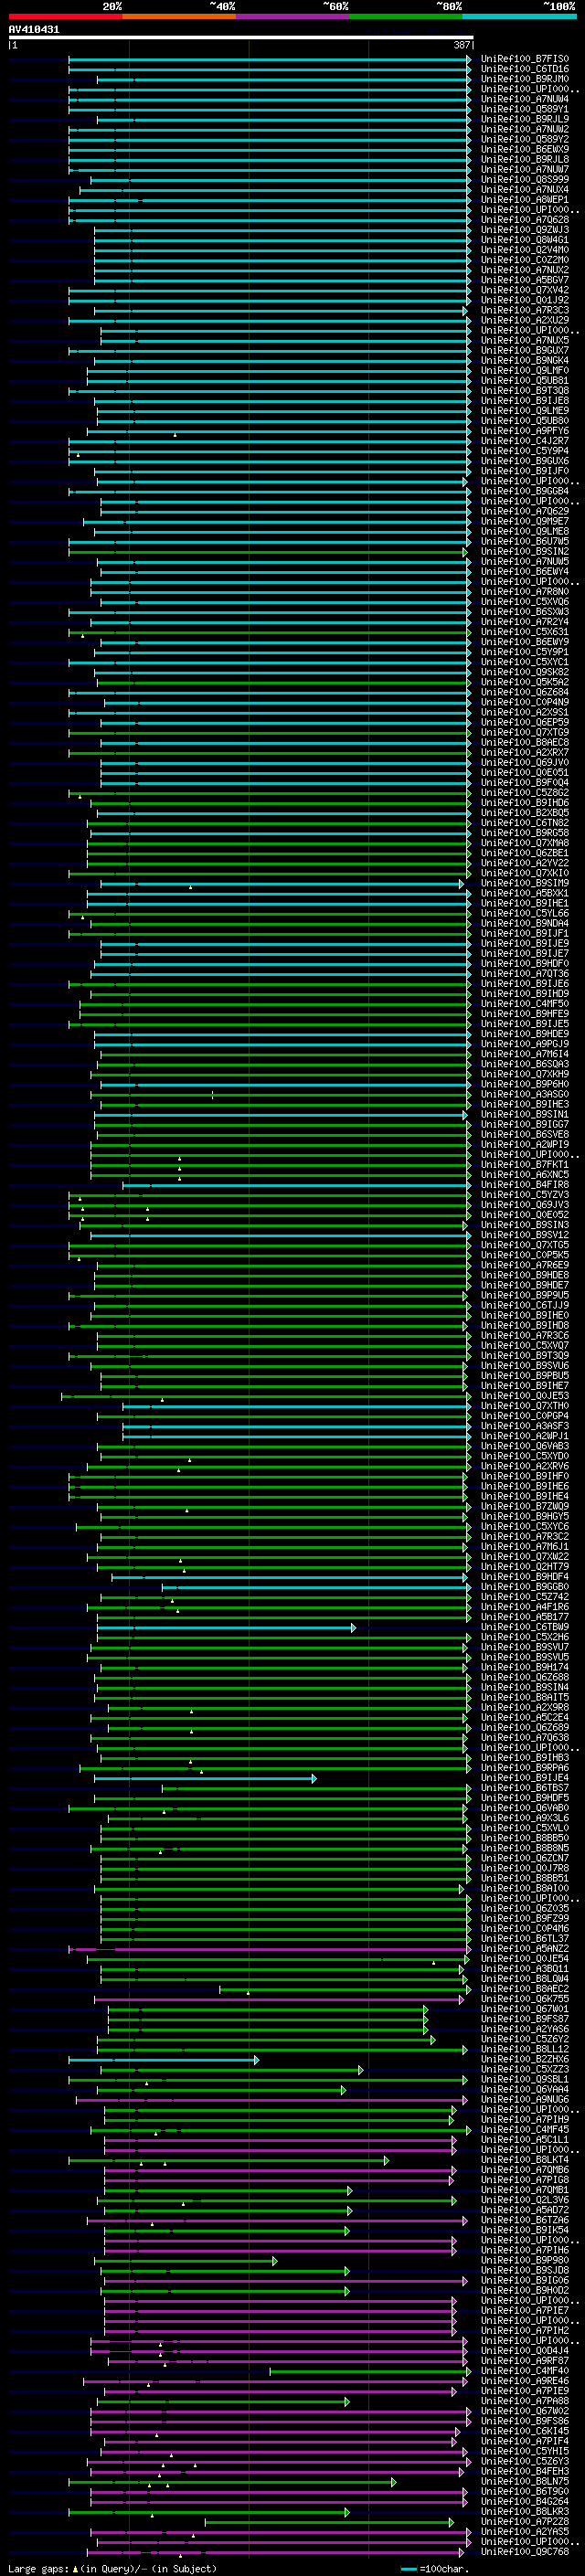Click the purple ~60% identity legend segment
This screenshot has height=2576, width=585.
(293, 16)
